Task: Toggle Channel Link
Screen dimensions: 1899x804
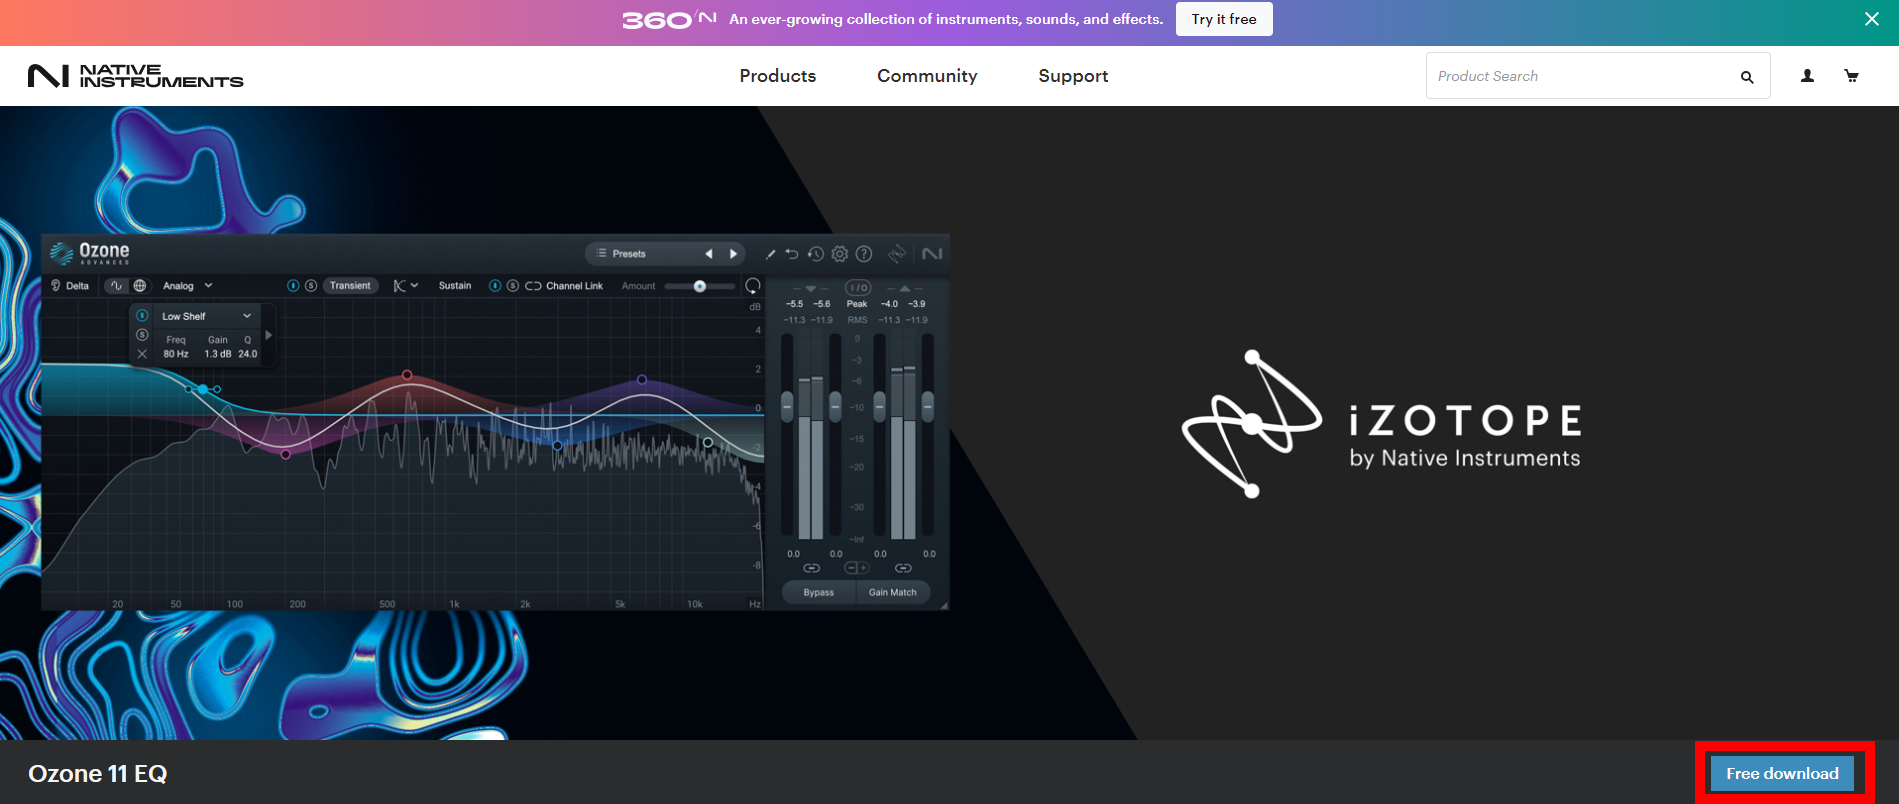Action: [x=564, y=286]
